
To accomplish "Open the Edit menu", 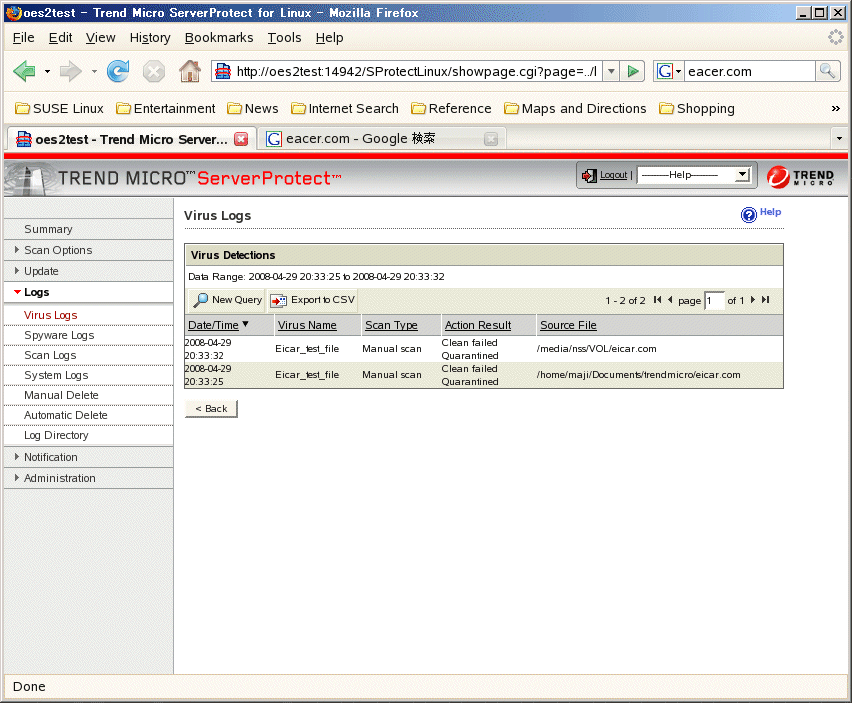I will tap(60, 37).
